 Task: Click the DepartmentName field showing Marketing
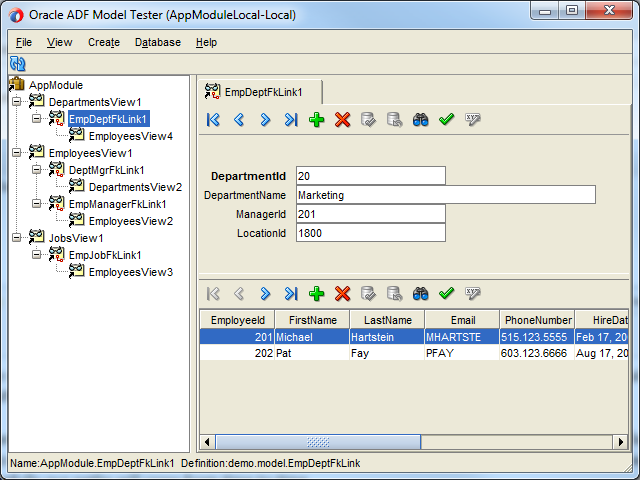[x=446, y=195]
